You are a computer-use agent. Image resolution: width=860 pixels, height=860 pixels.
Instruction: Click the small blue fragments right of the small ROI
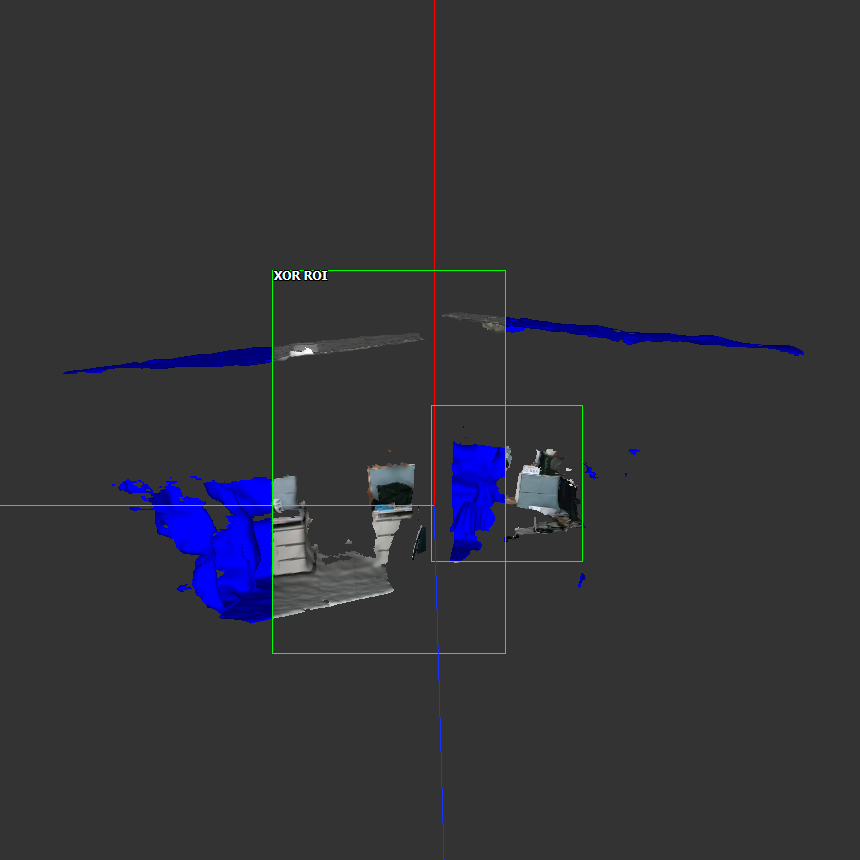[592, 471]
